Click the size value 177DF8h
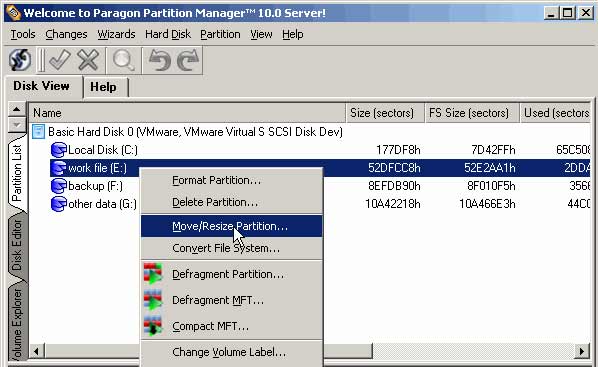The width and height of the screenshot is (598, 367). (x=398, y=150)
